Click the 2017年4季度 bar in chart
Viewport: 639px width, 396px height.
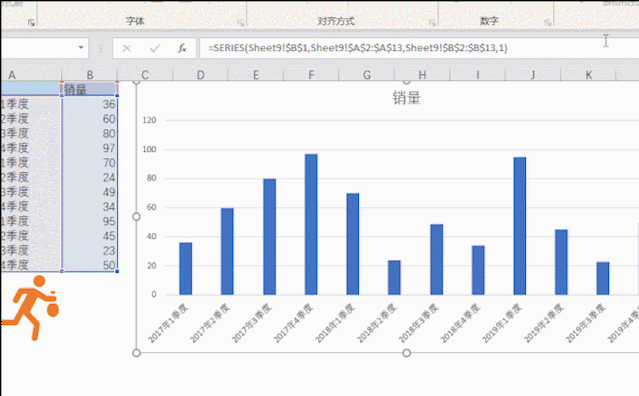coord(311,224)
